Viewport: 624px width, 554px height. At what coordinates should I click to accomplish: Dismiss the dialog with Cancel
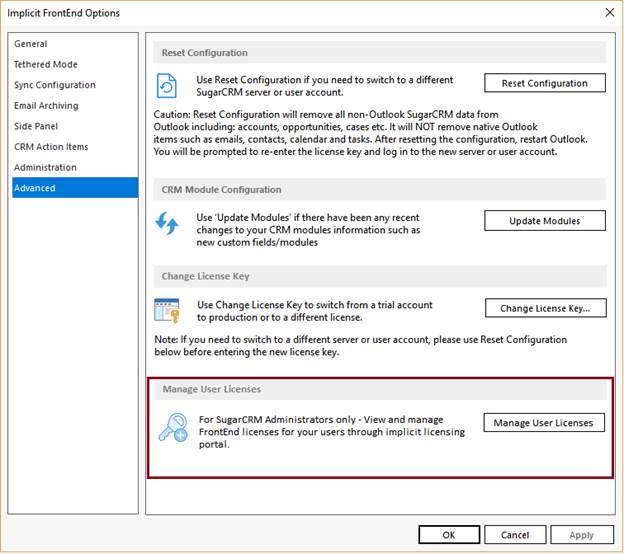coord(515,535)
